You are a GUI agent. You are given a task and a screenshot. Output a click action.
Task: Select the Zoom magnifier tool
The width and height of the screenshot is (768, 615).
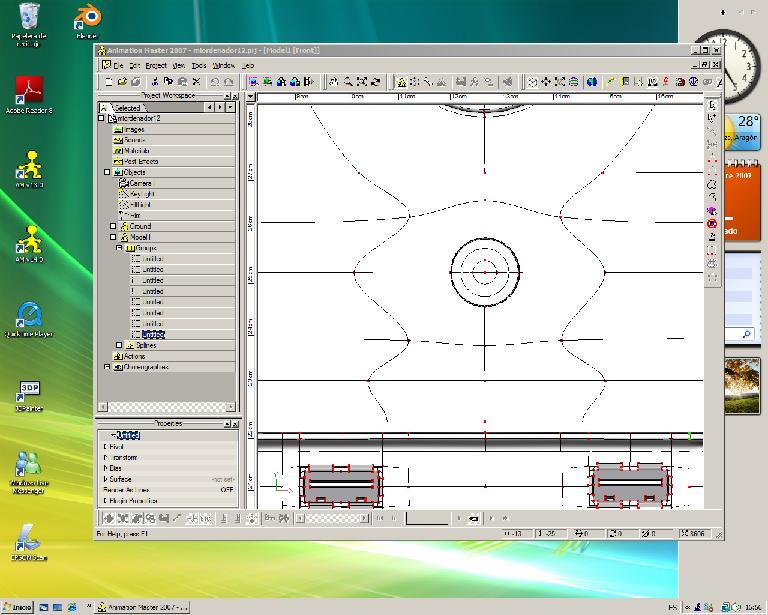[x=348, y=82]
